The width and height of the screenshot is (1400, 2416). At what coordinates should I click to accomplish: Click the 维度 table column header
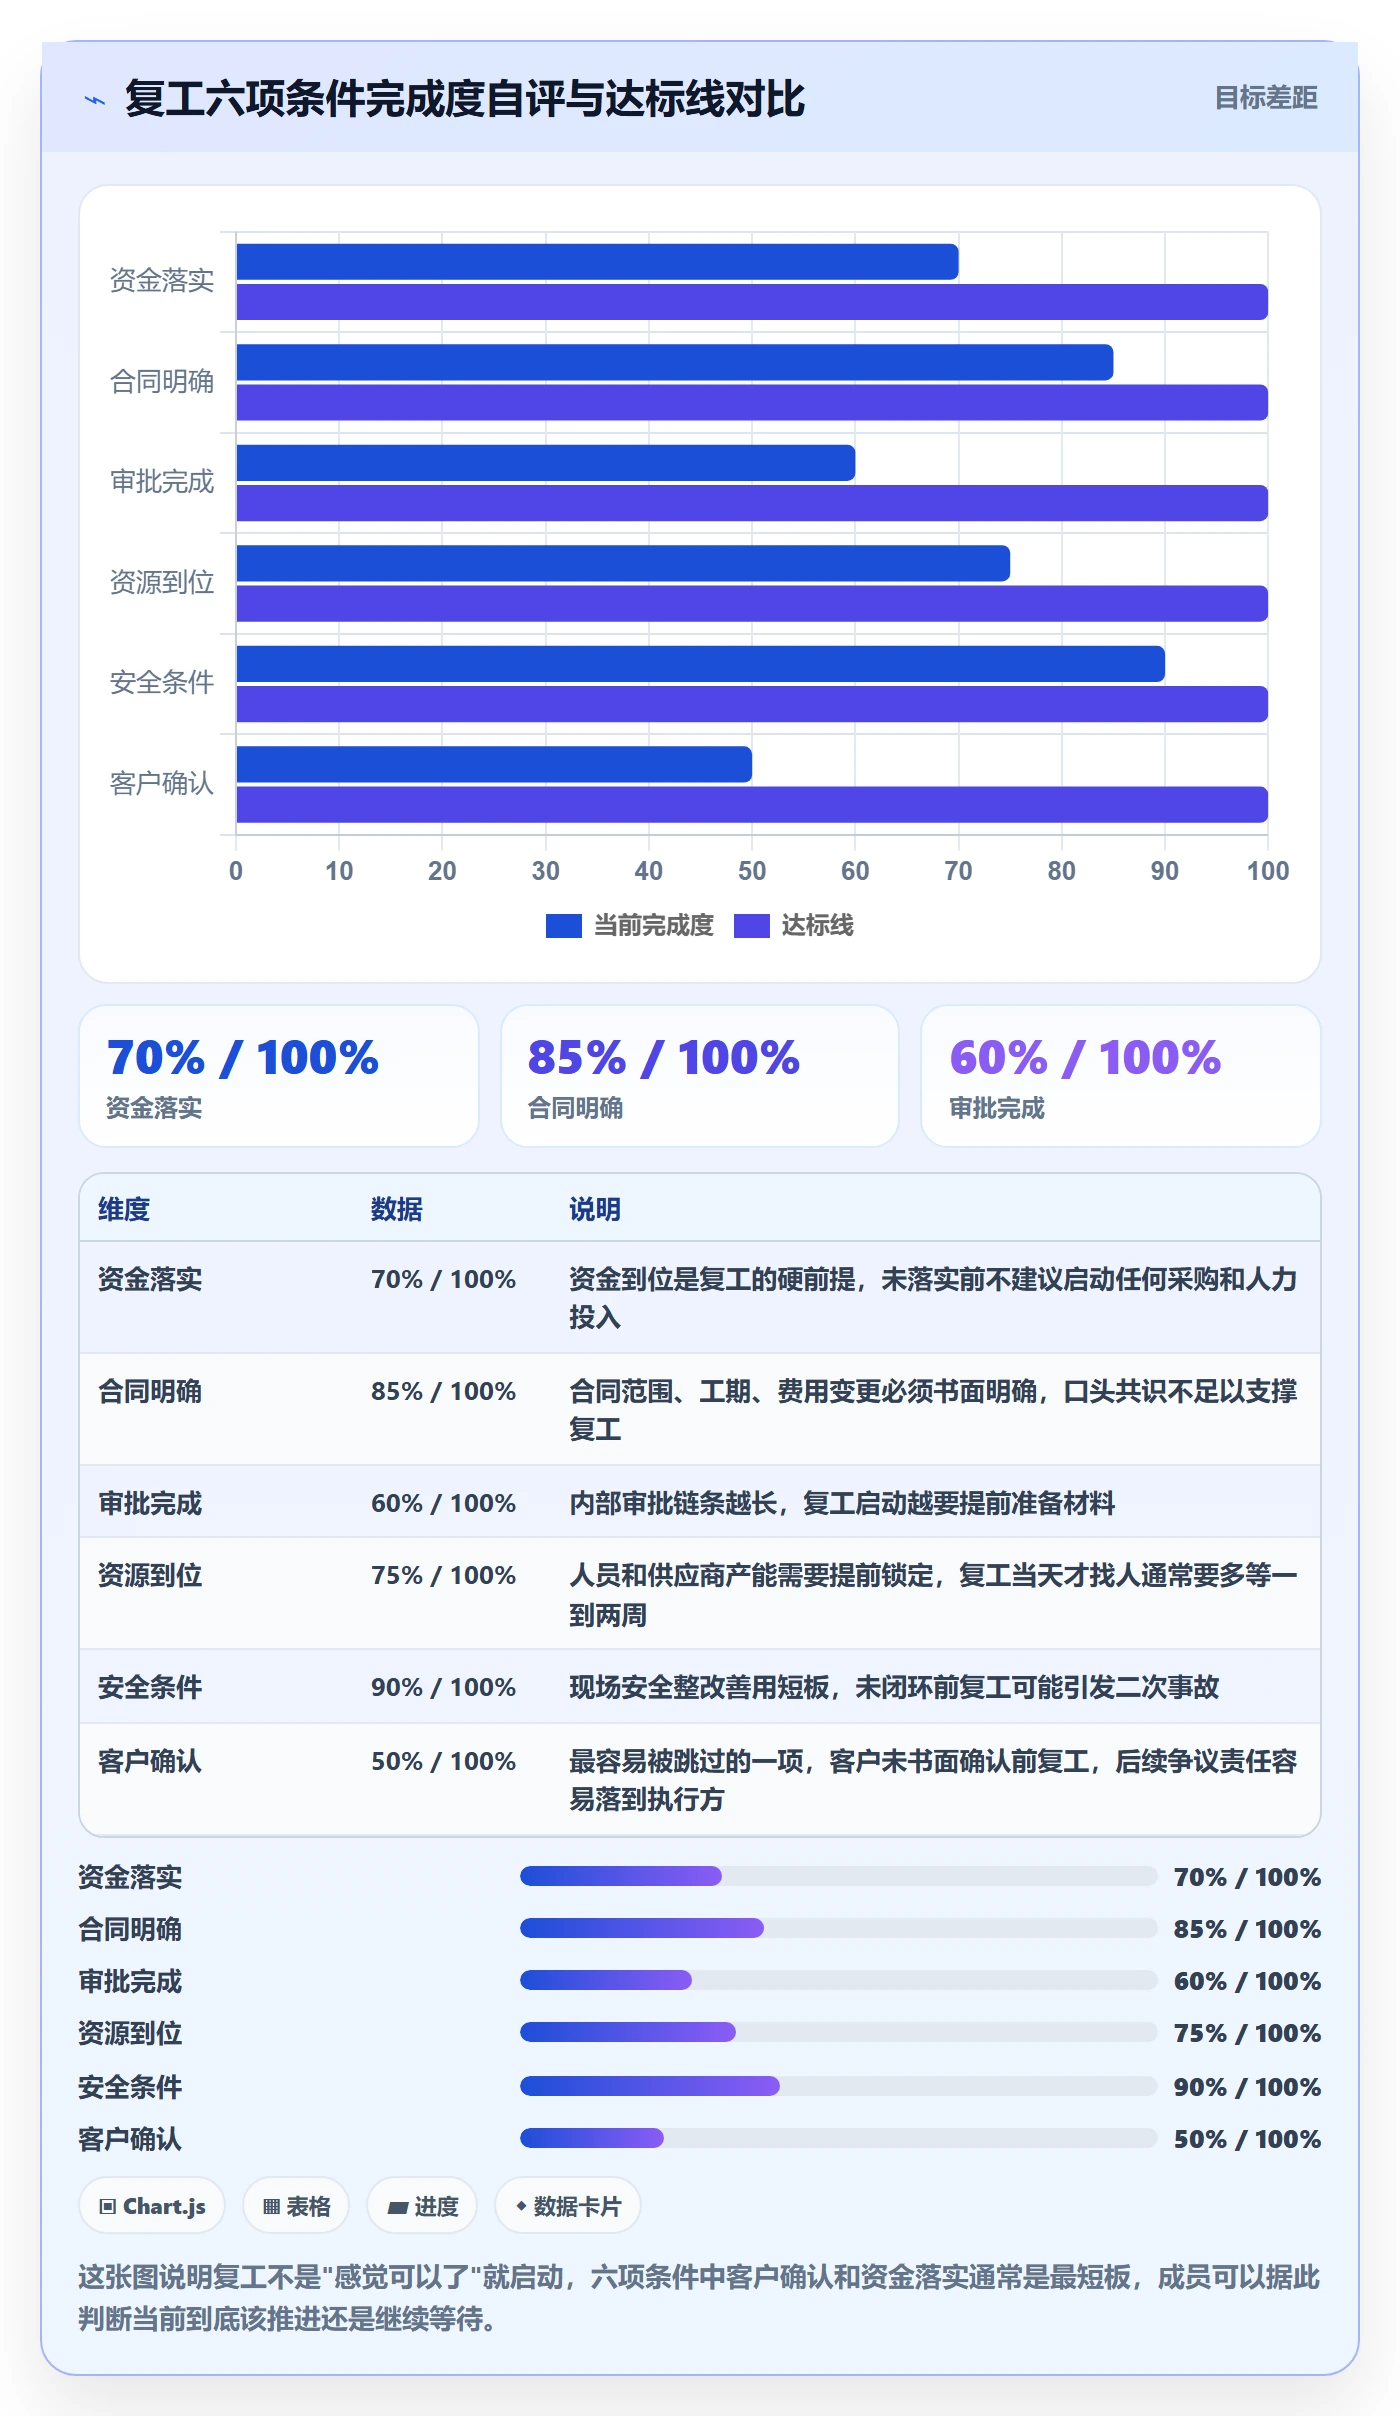tap(124, 1209)
